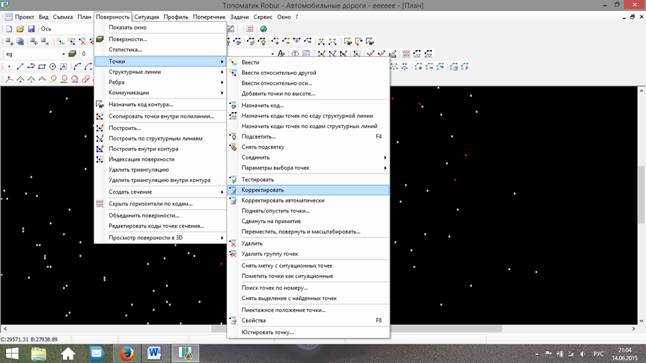646x363 pixels.
Task: Open the Вид menu
Action: pyautogui.click(x=44, y=17)
